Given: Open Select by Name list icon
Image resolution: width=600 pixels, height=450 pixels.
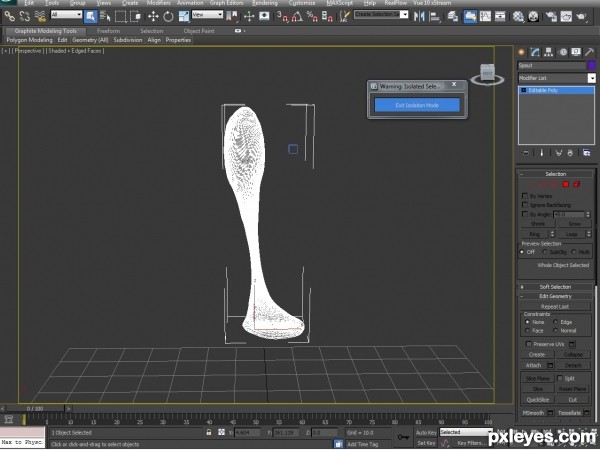Looking at the screenshot, I should click(105, 16).
